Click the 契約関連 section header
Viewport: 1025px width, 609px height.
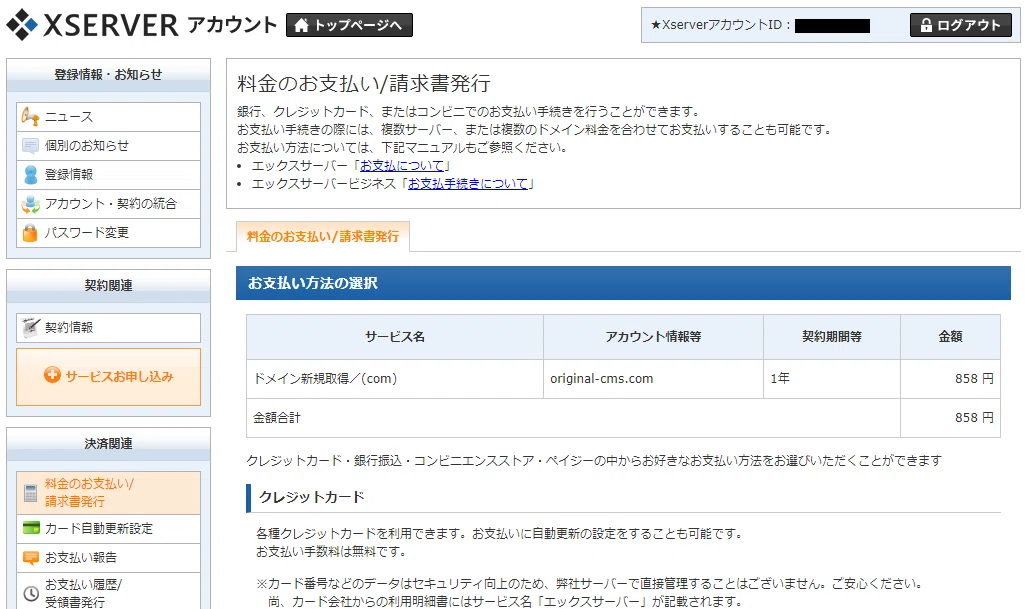109,286
